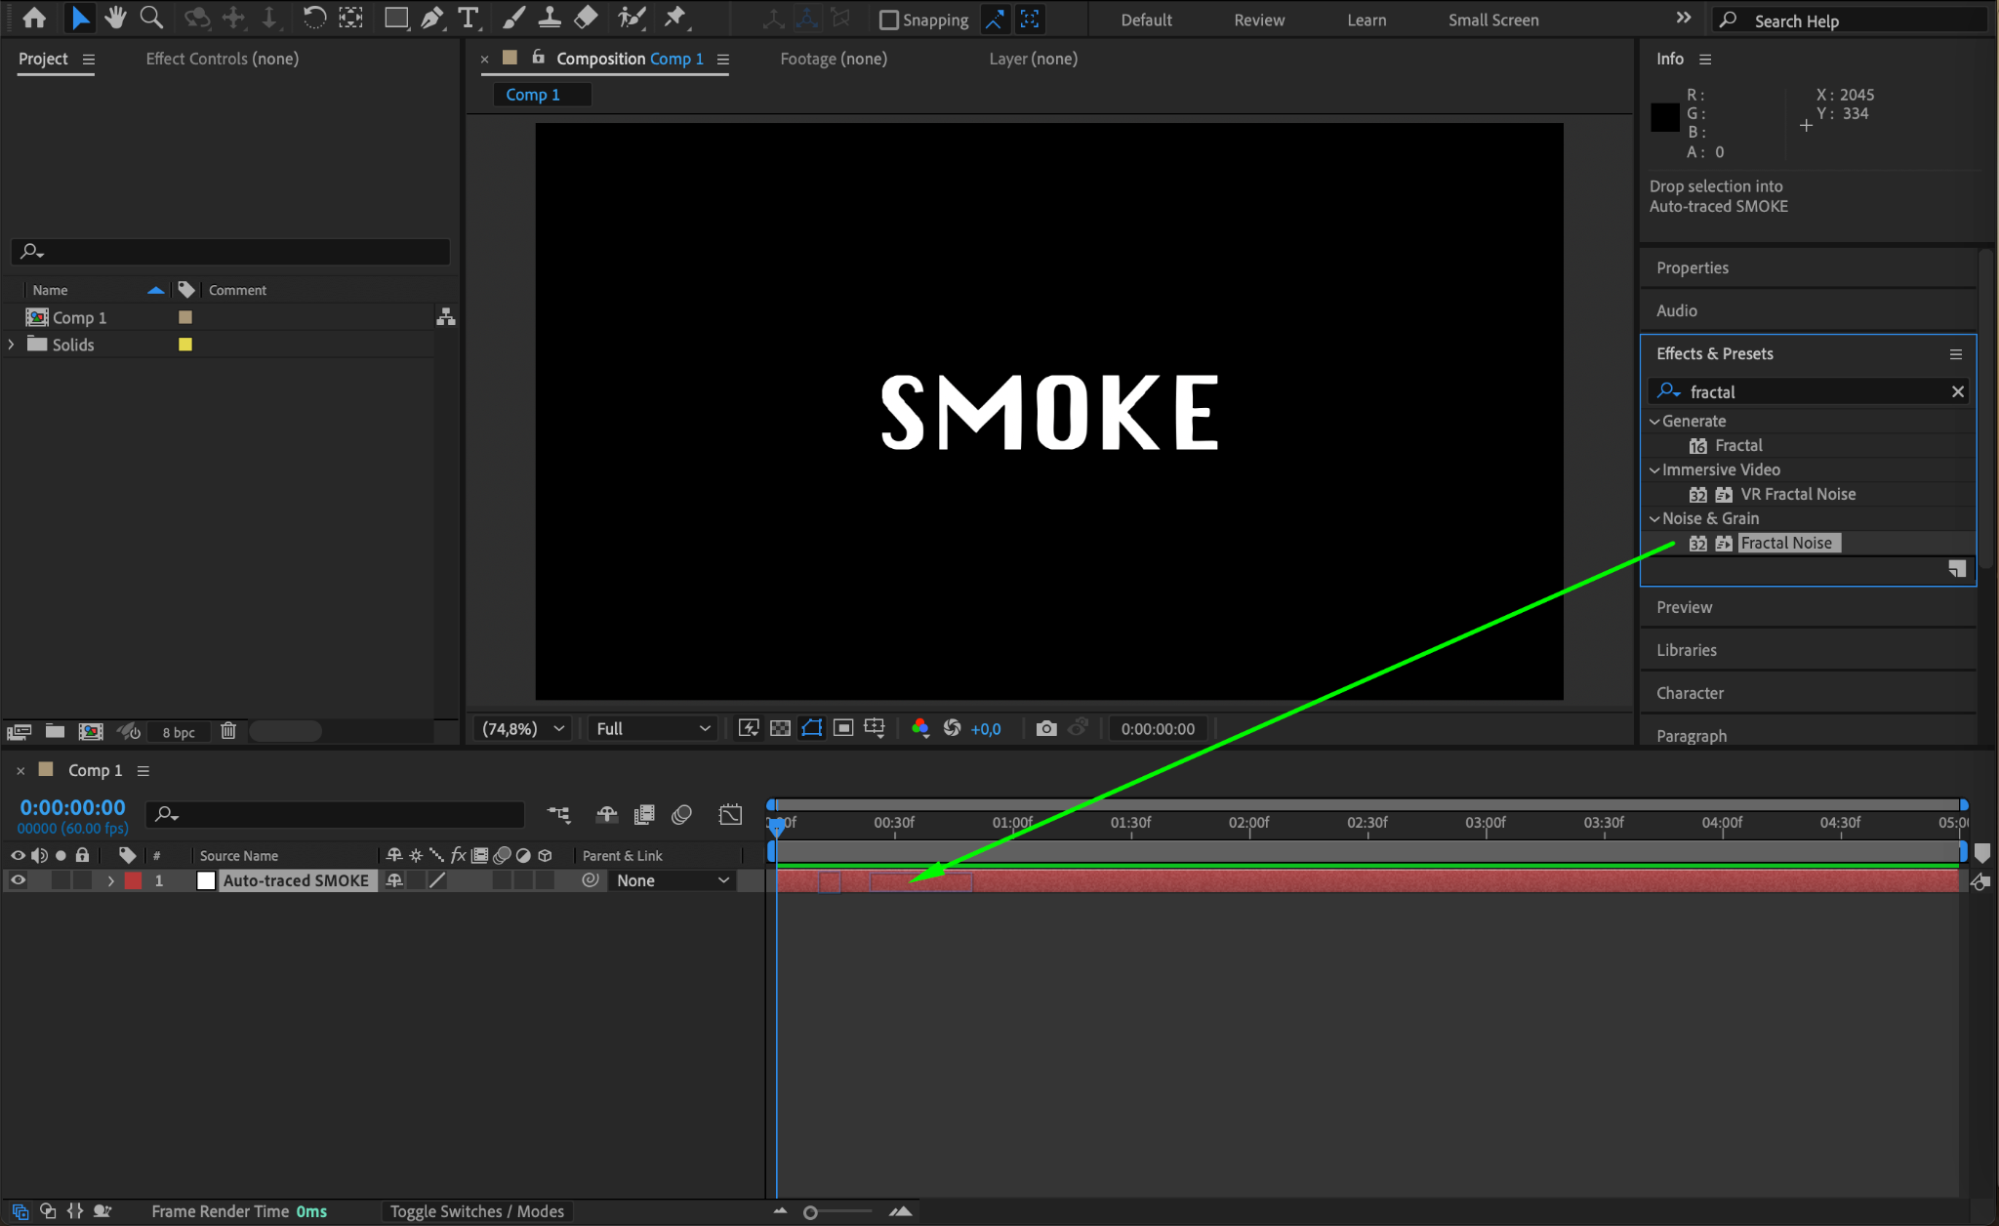
Task: Click the Take Snapshot camera icon
Action: tap(1046, 728)
